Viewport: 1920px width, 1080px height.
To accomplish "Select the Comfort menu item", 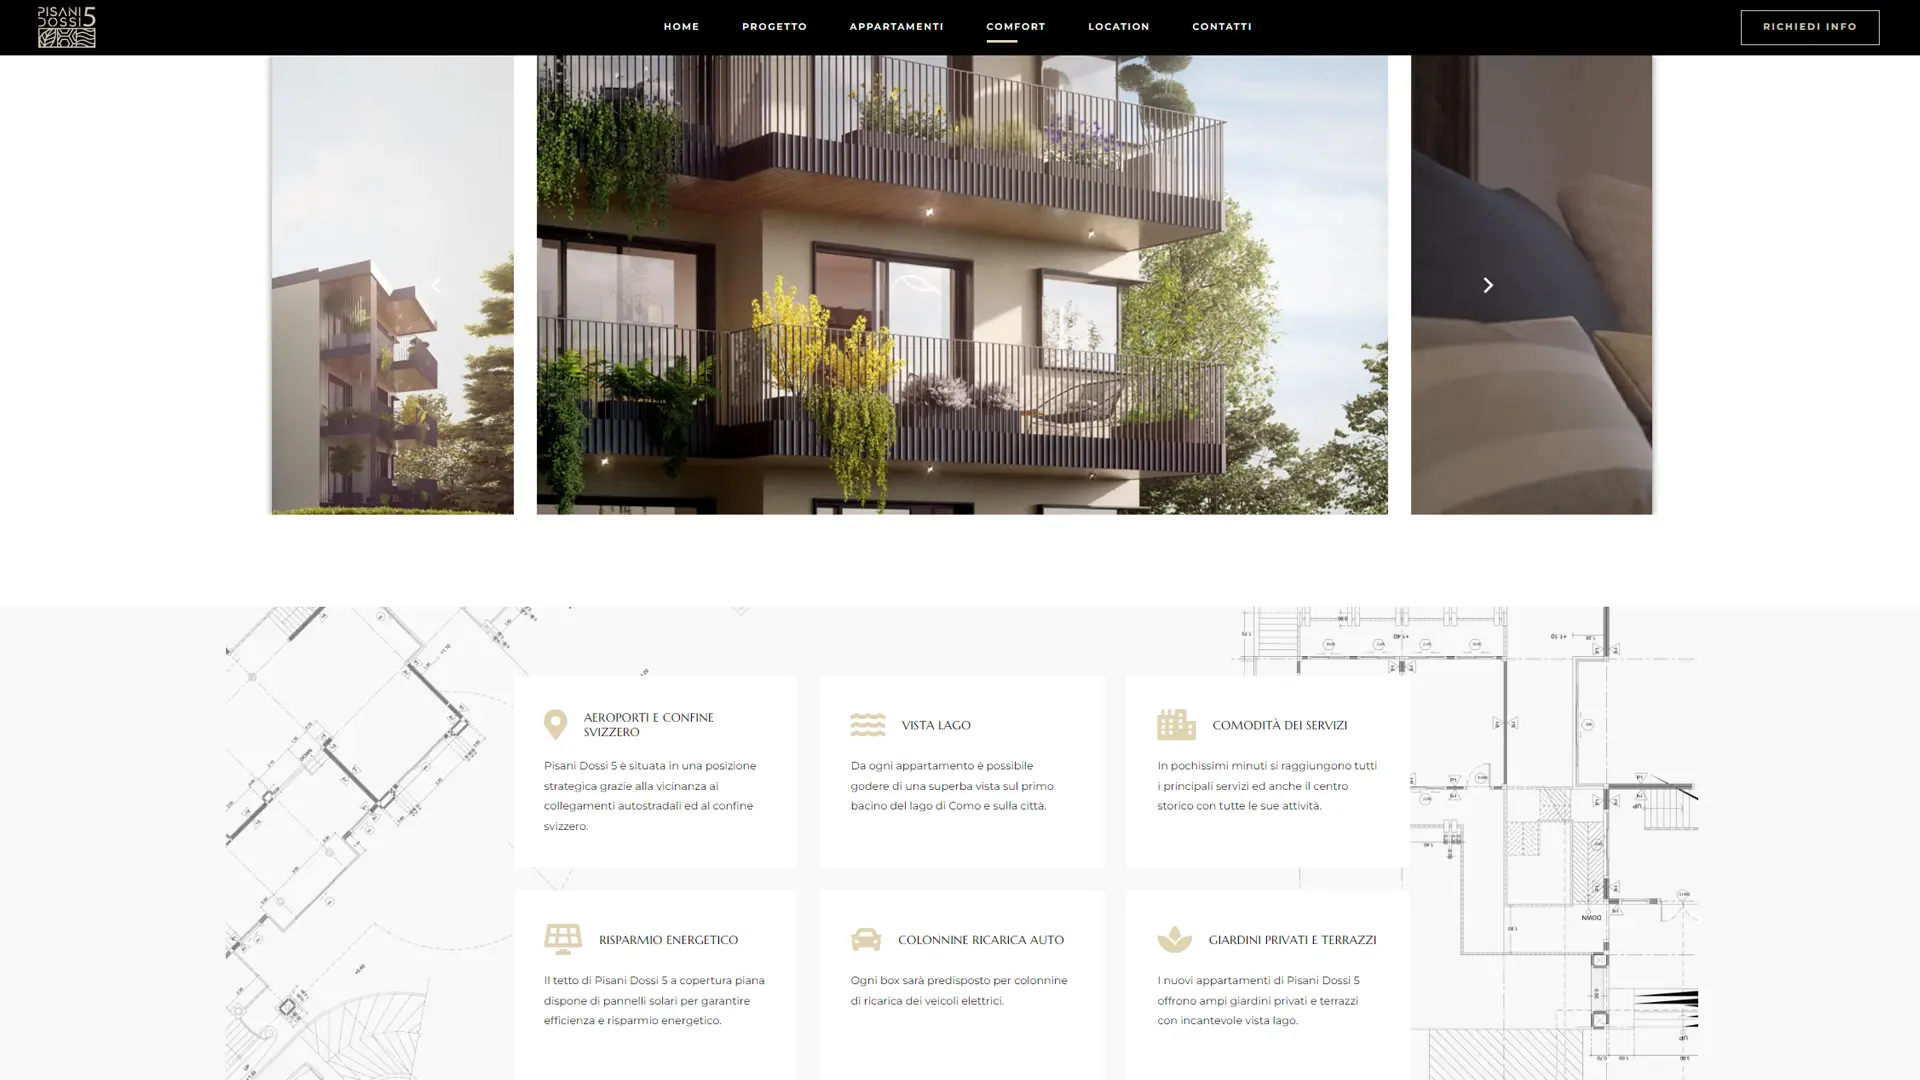I will 1015,27.
